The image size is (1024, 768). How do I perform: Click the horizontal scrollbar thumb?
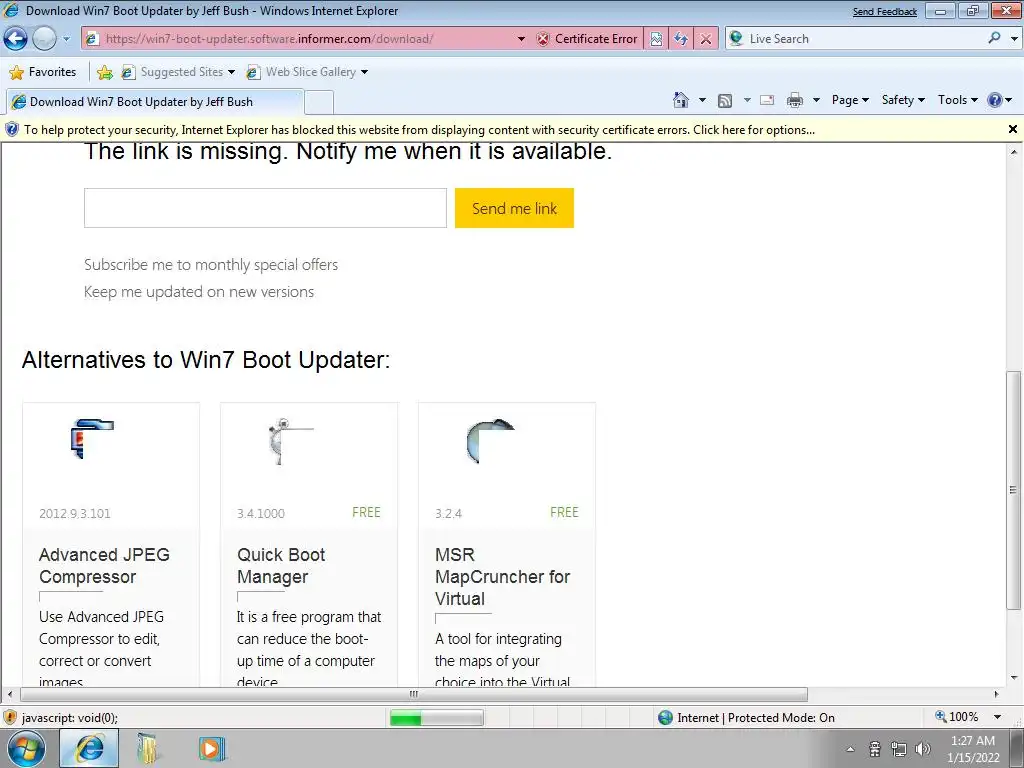pyautogui.click(x=414, y=694)
